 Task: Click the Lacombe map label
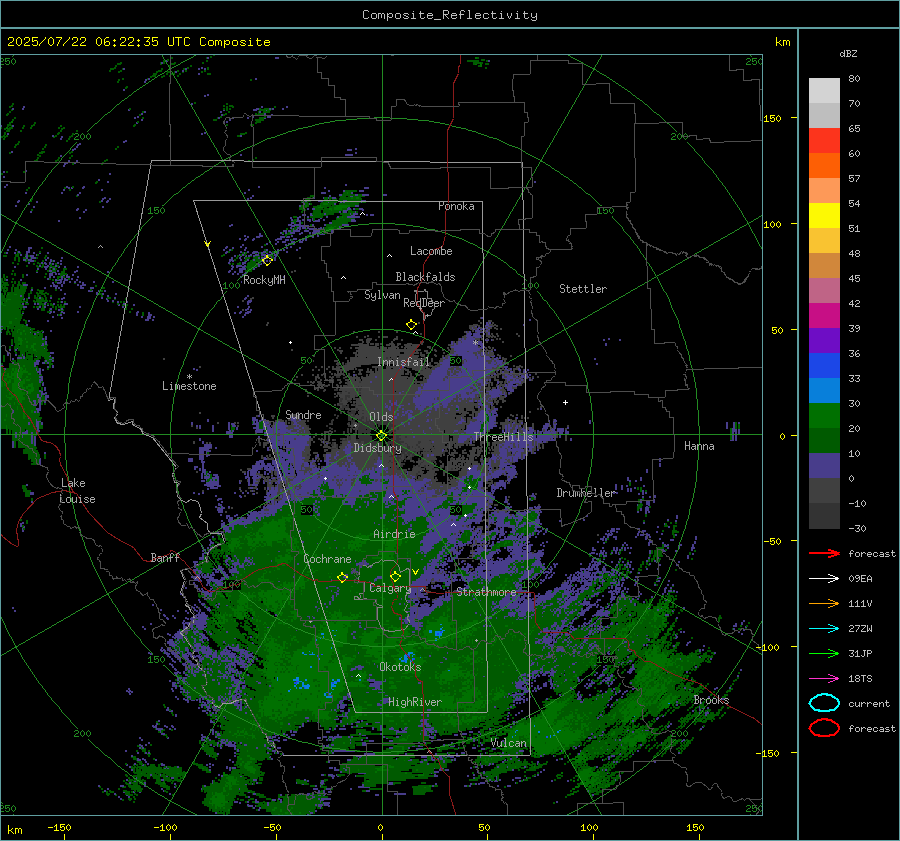pyautogui.click(x=431, y=251)
